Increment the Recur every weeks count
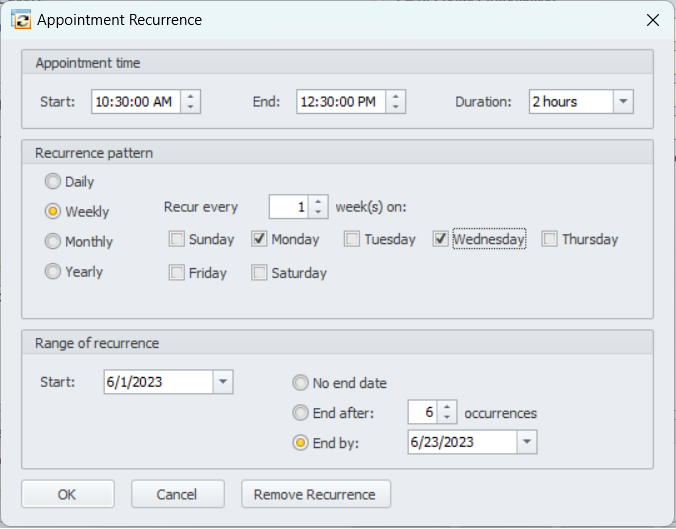Screen dimensions: 676x529 pos(319,202)
